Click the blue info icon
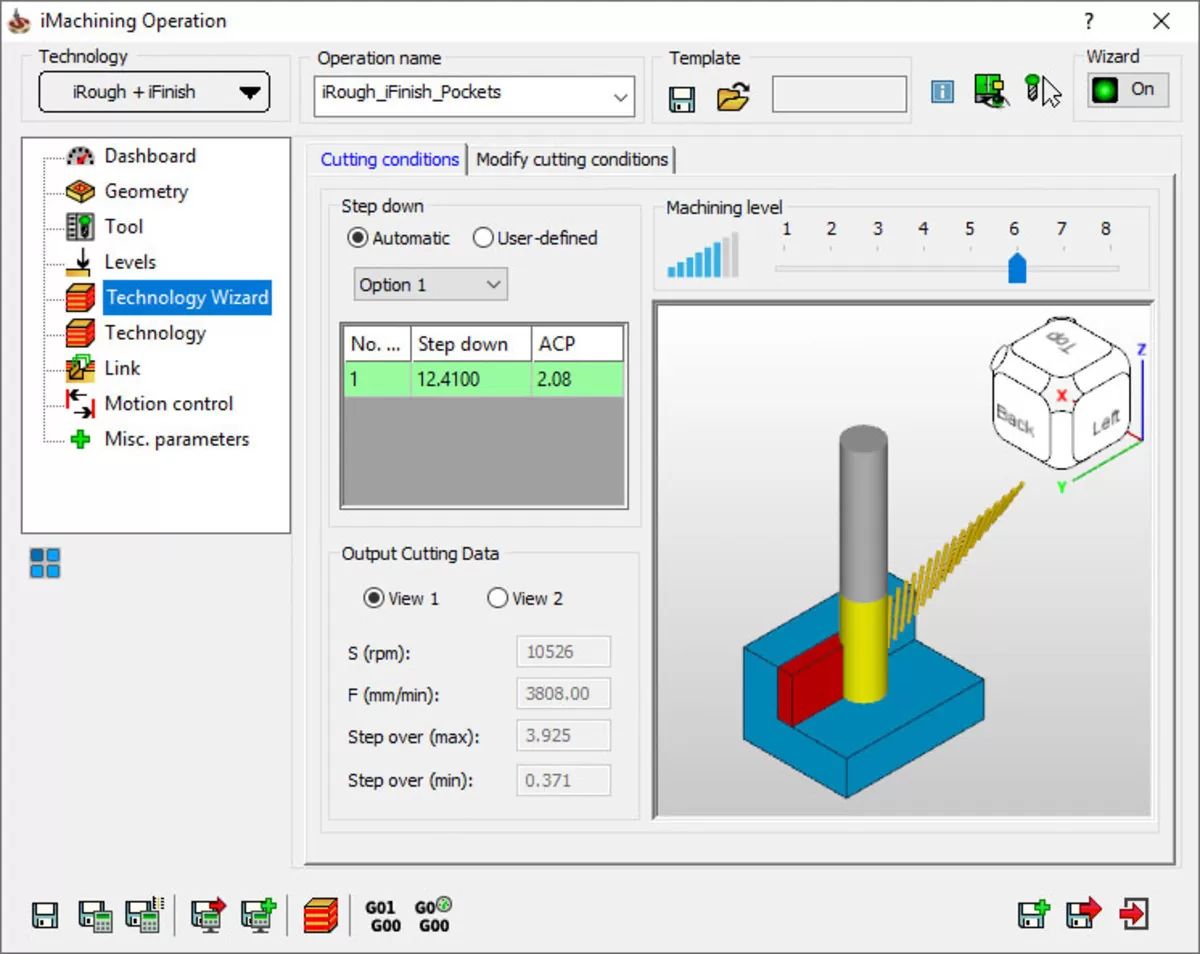 (x=942, y=92)
